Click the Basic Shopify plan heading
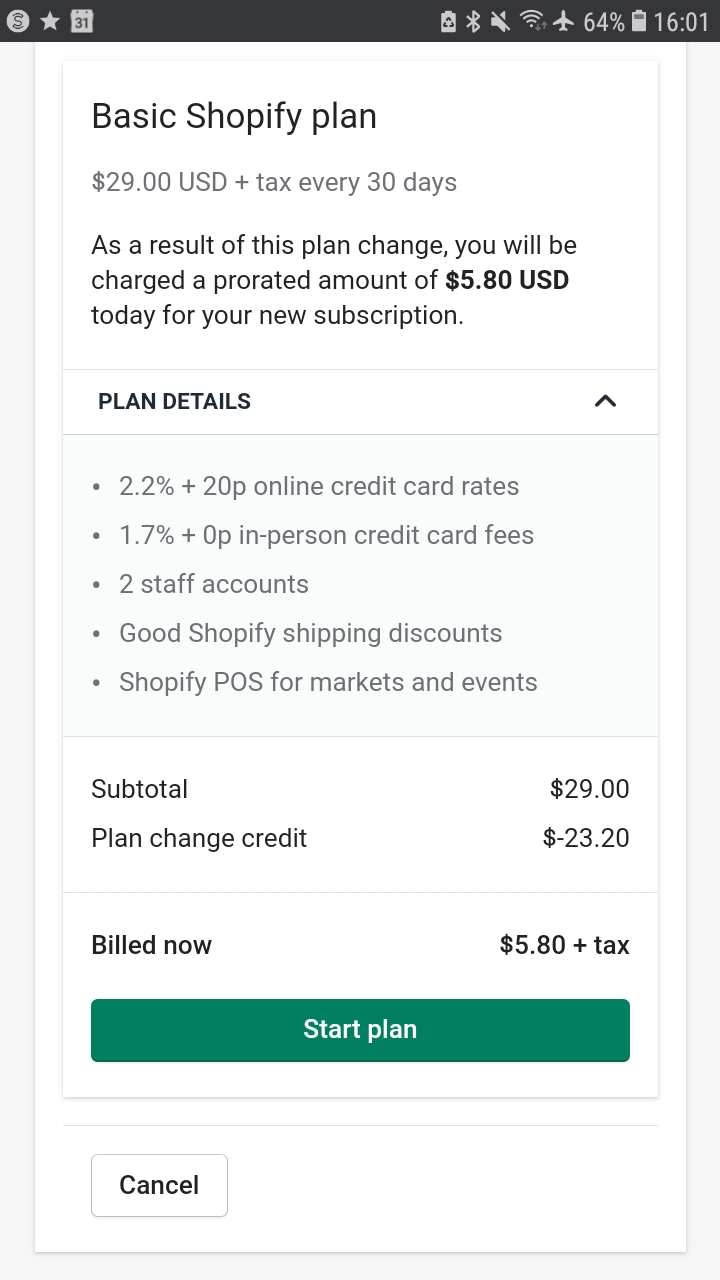 (x=234, y=116)
